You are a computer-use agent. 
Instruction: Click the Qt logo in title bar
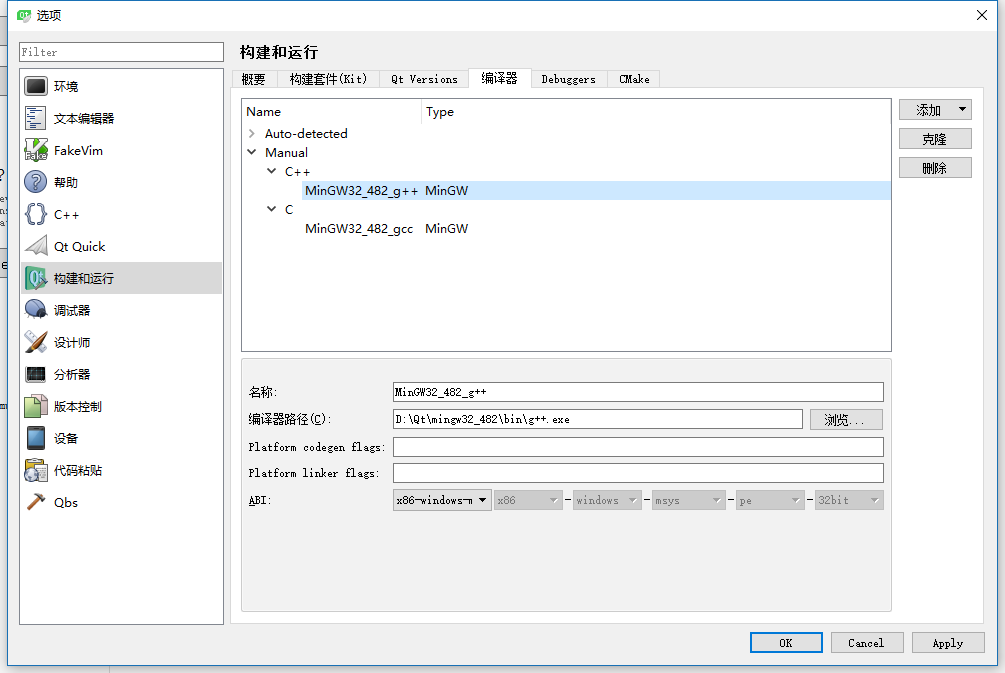pos(23,15)
